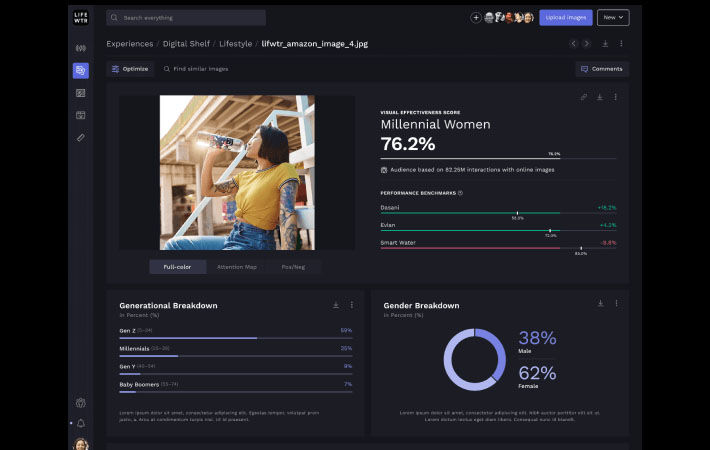
Task: Go to previous image arrow
Action: point(573,43)
